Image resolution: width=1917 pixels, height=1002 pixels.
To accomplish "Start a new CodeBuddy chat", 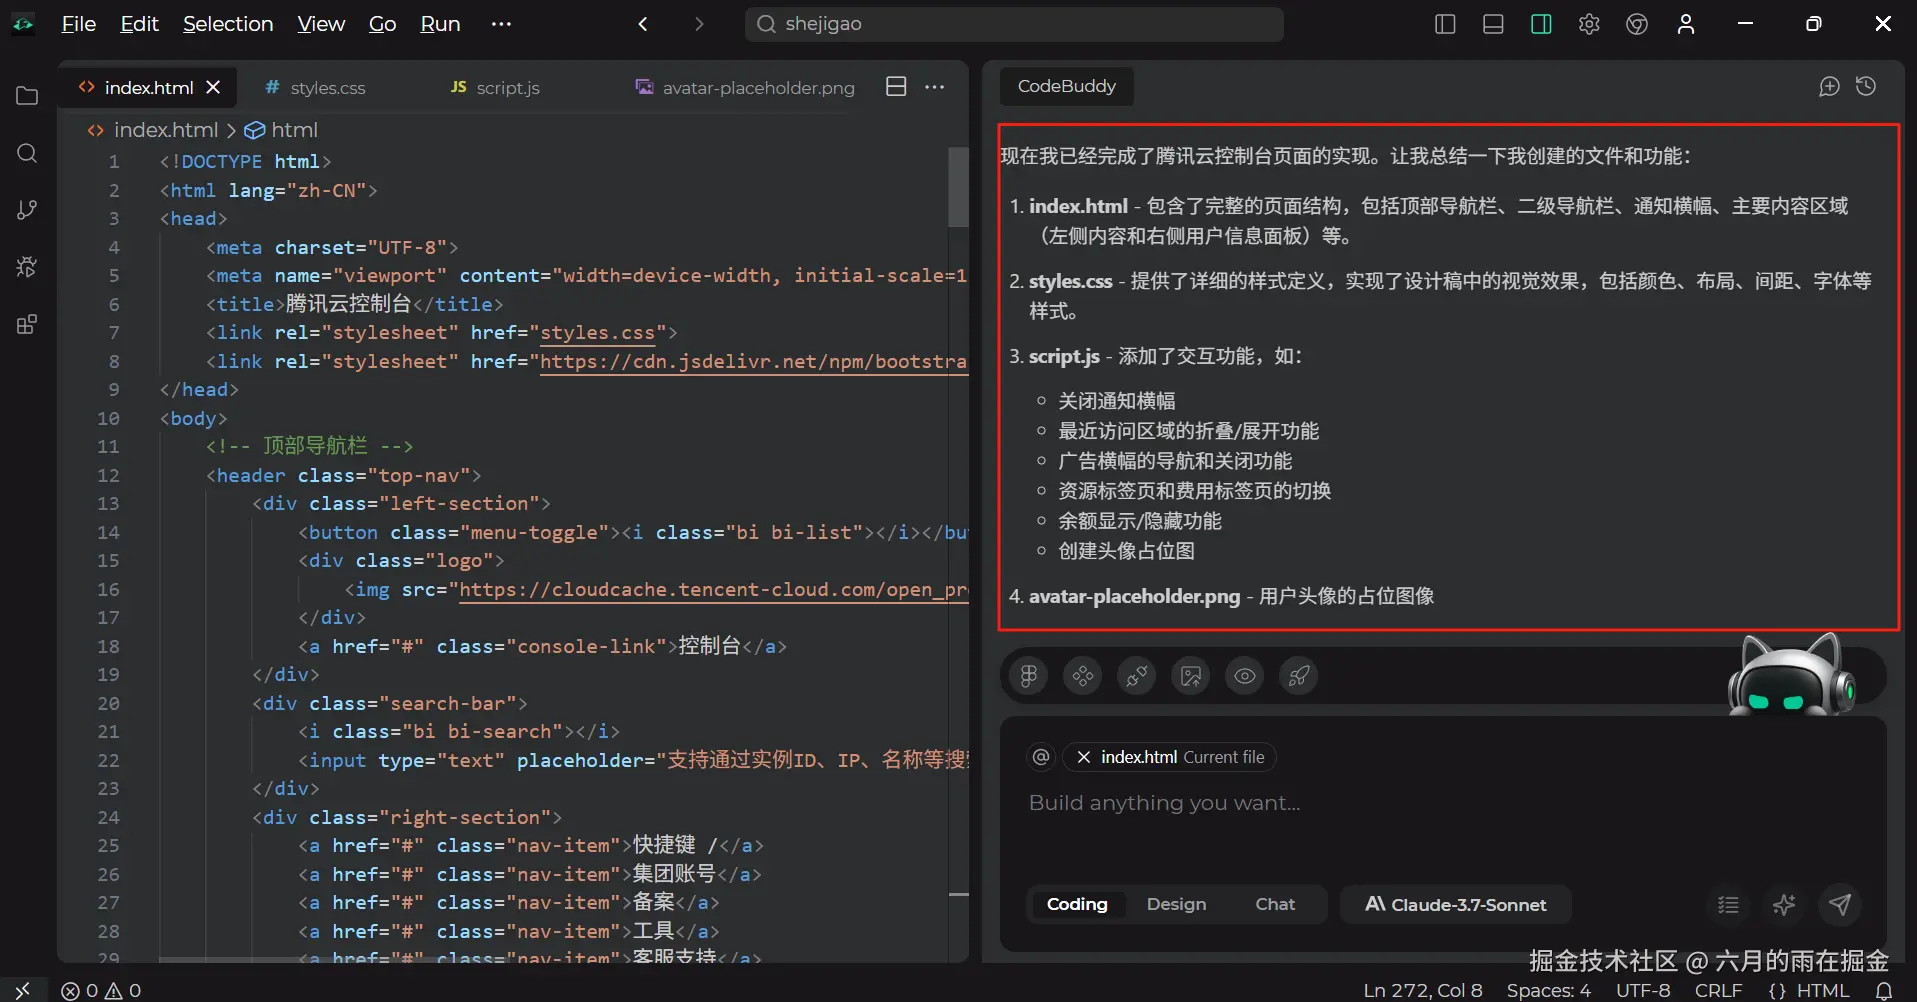I will [1829, 87].
